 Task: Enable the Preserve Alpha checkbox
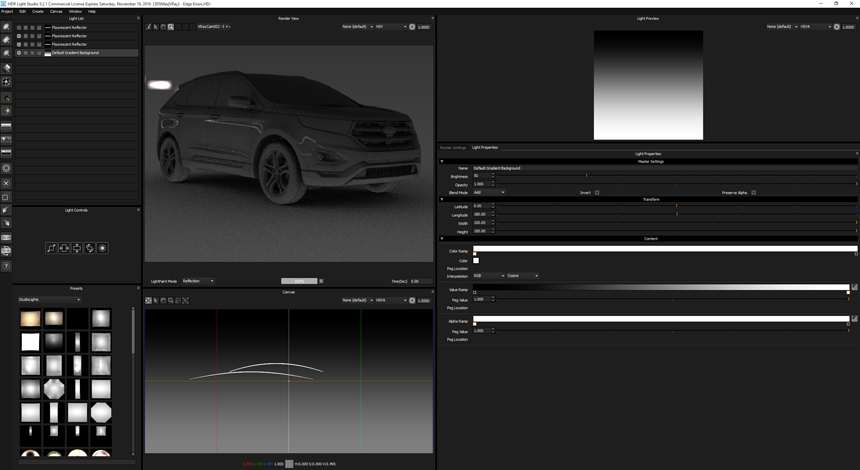(x=754, y=192)
